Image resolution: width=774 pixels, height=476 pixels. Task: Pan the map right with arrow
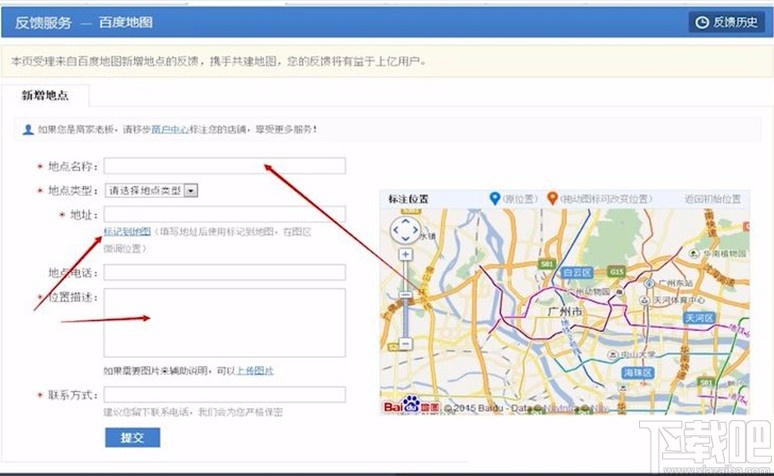(x=415, y=230)
